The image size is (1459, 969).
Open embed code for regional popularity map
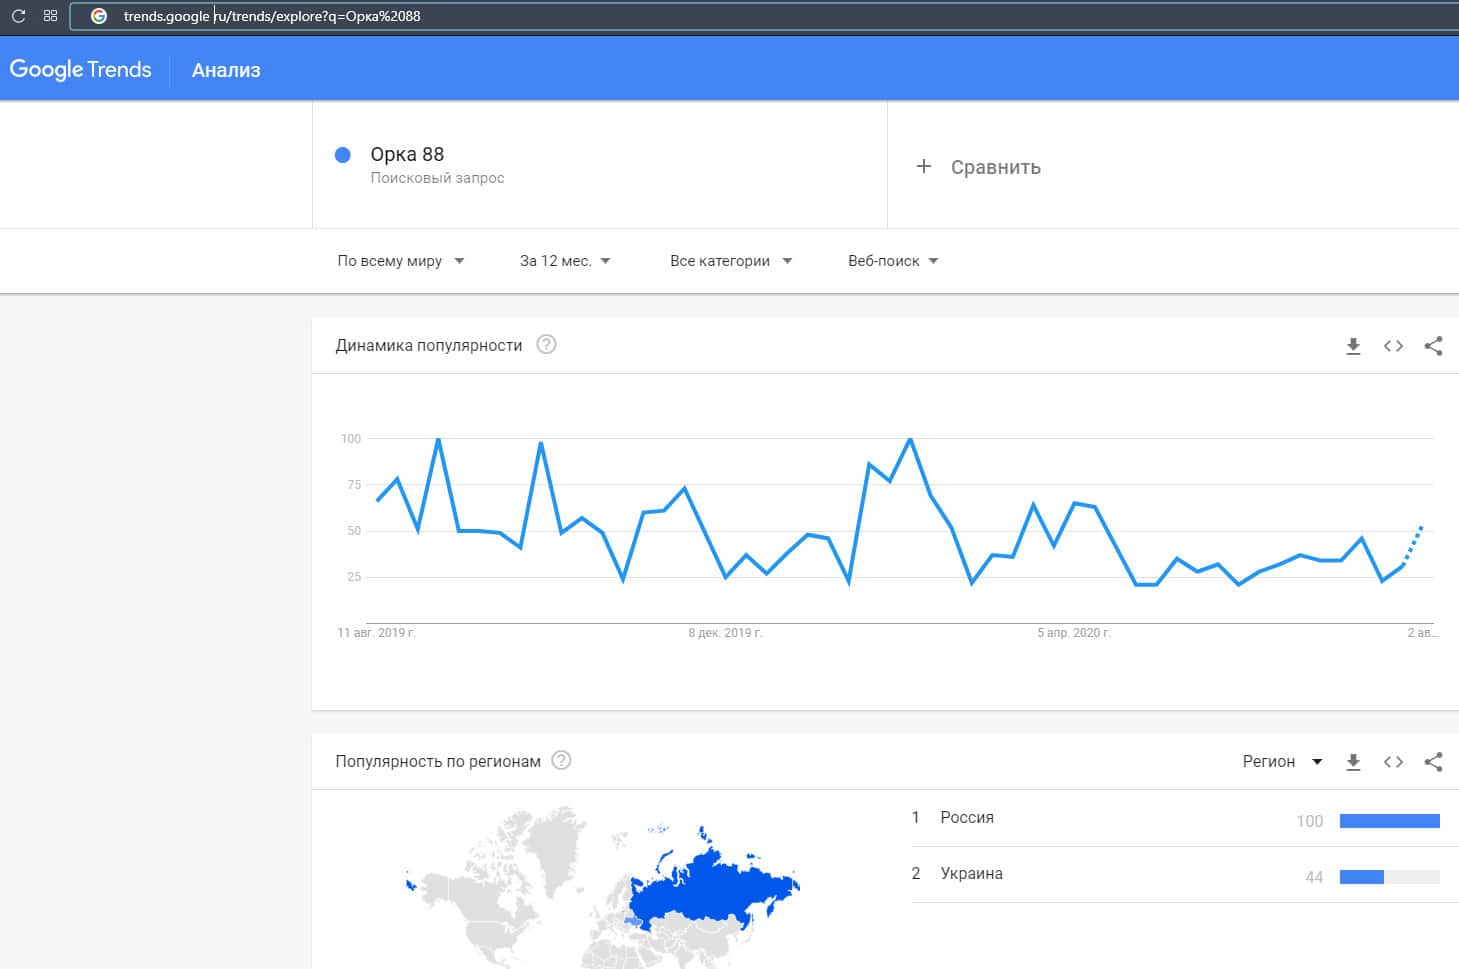(x=1393, y=762)
